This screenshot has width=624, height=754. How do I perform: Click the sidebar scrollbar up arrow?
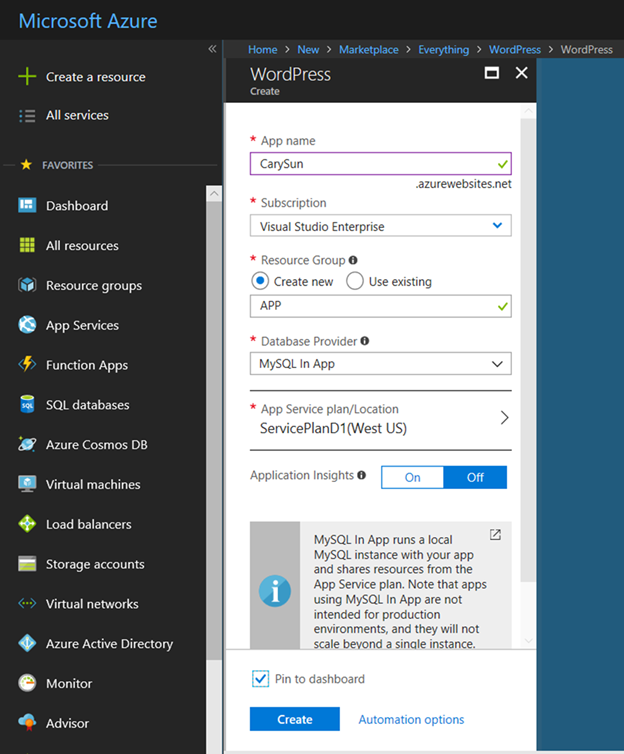coord(214,194)
